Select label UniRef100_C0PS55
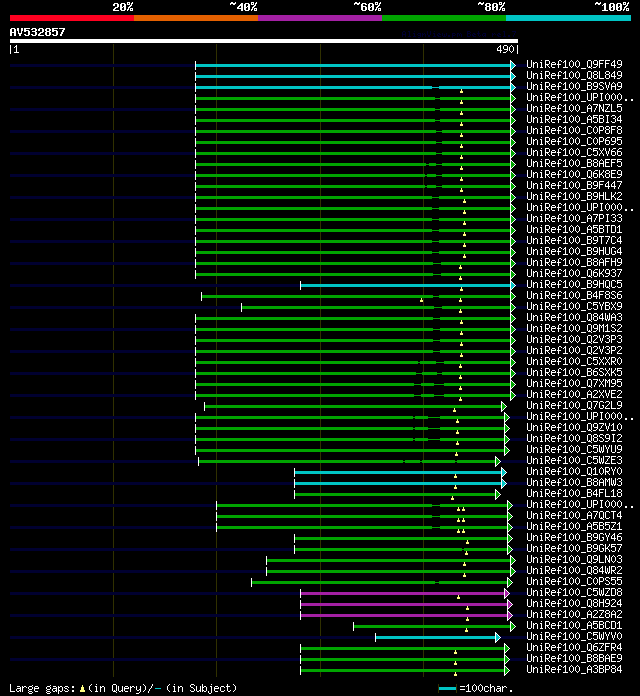 tap(574, 581)
